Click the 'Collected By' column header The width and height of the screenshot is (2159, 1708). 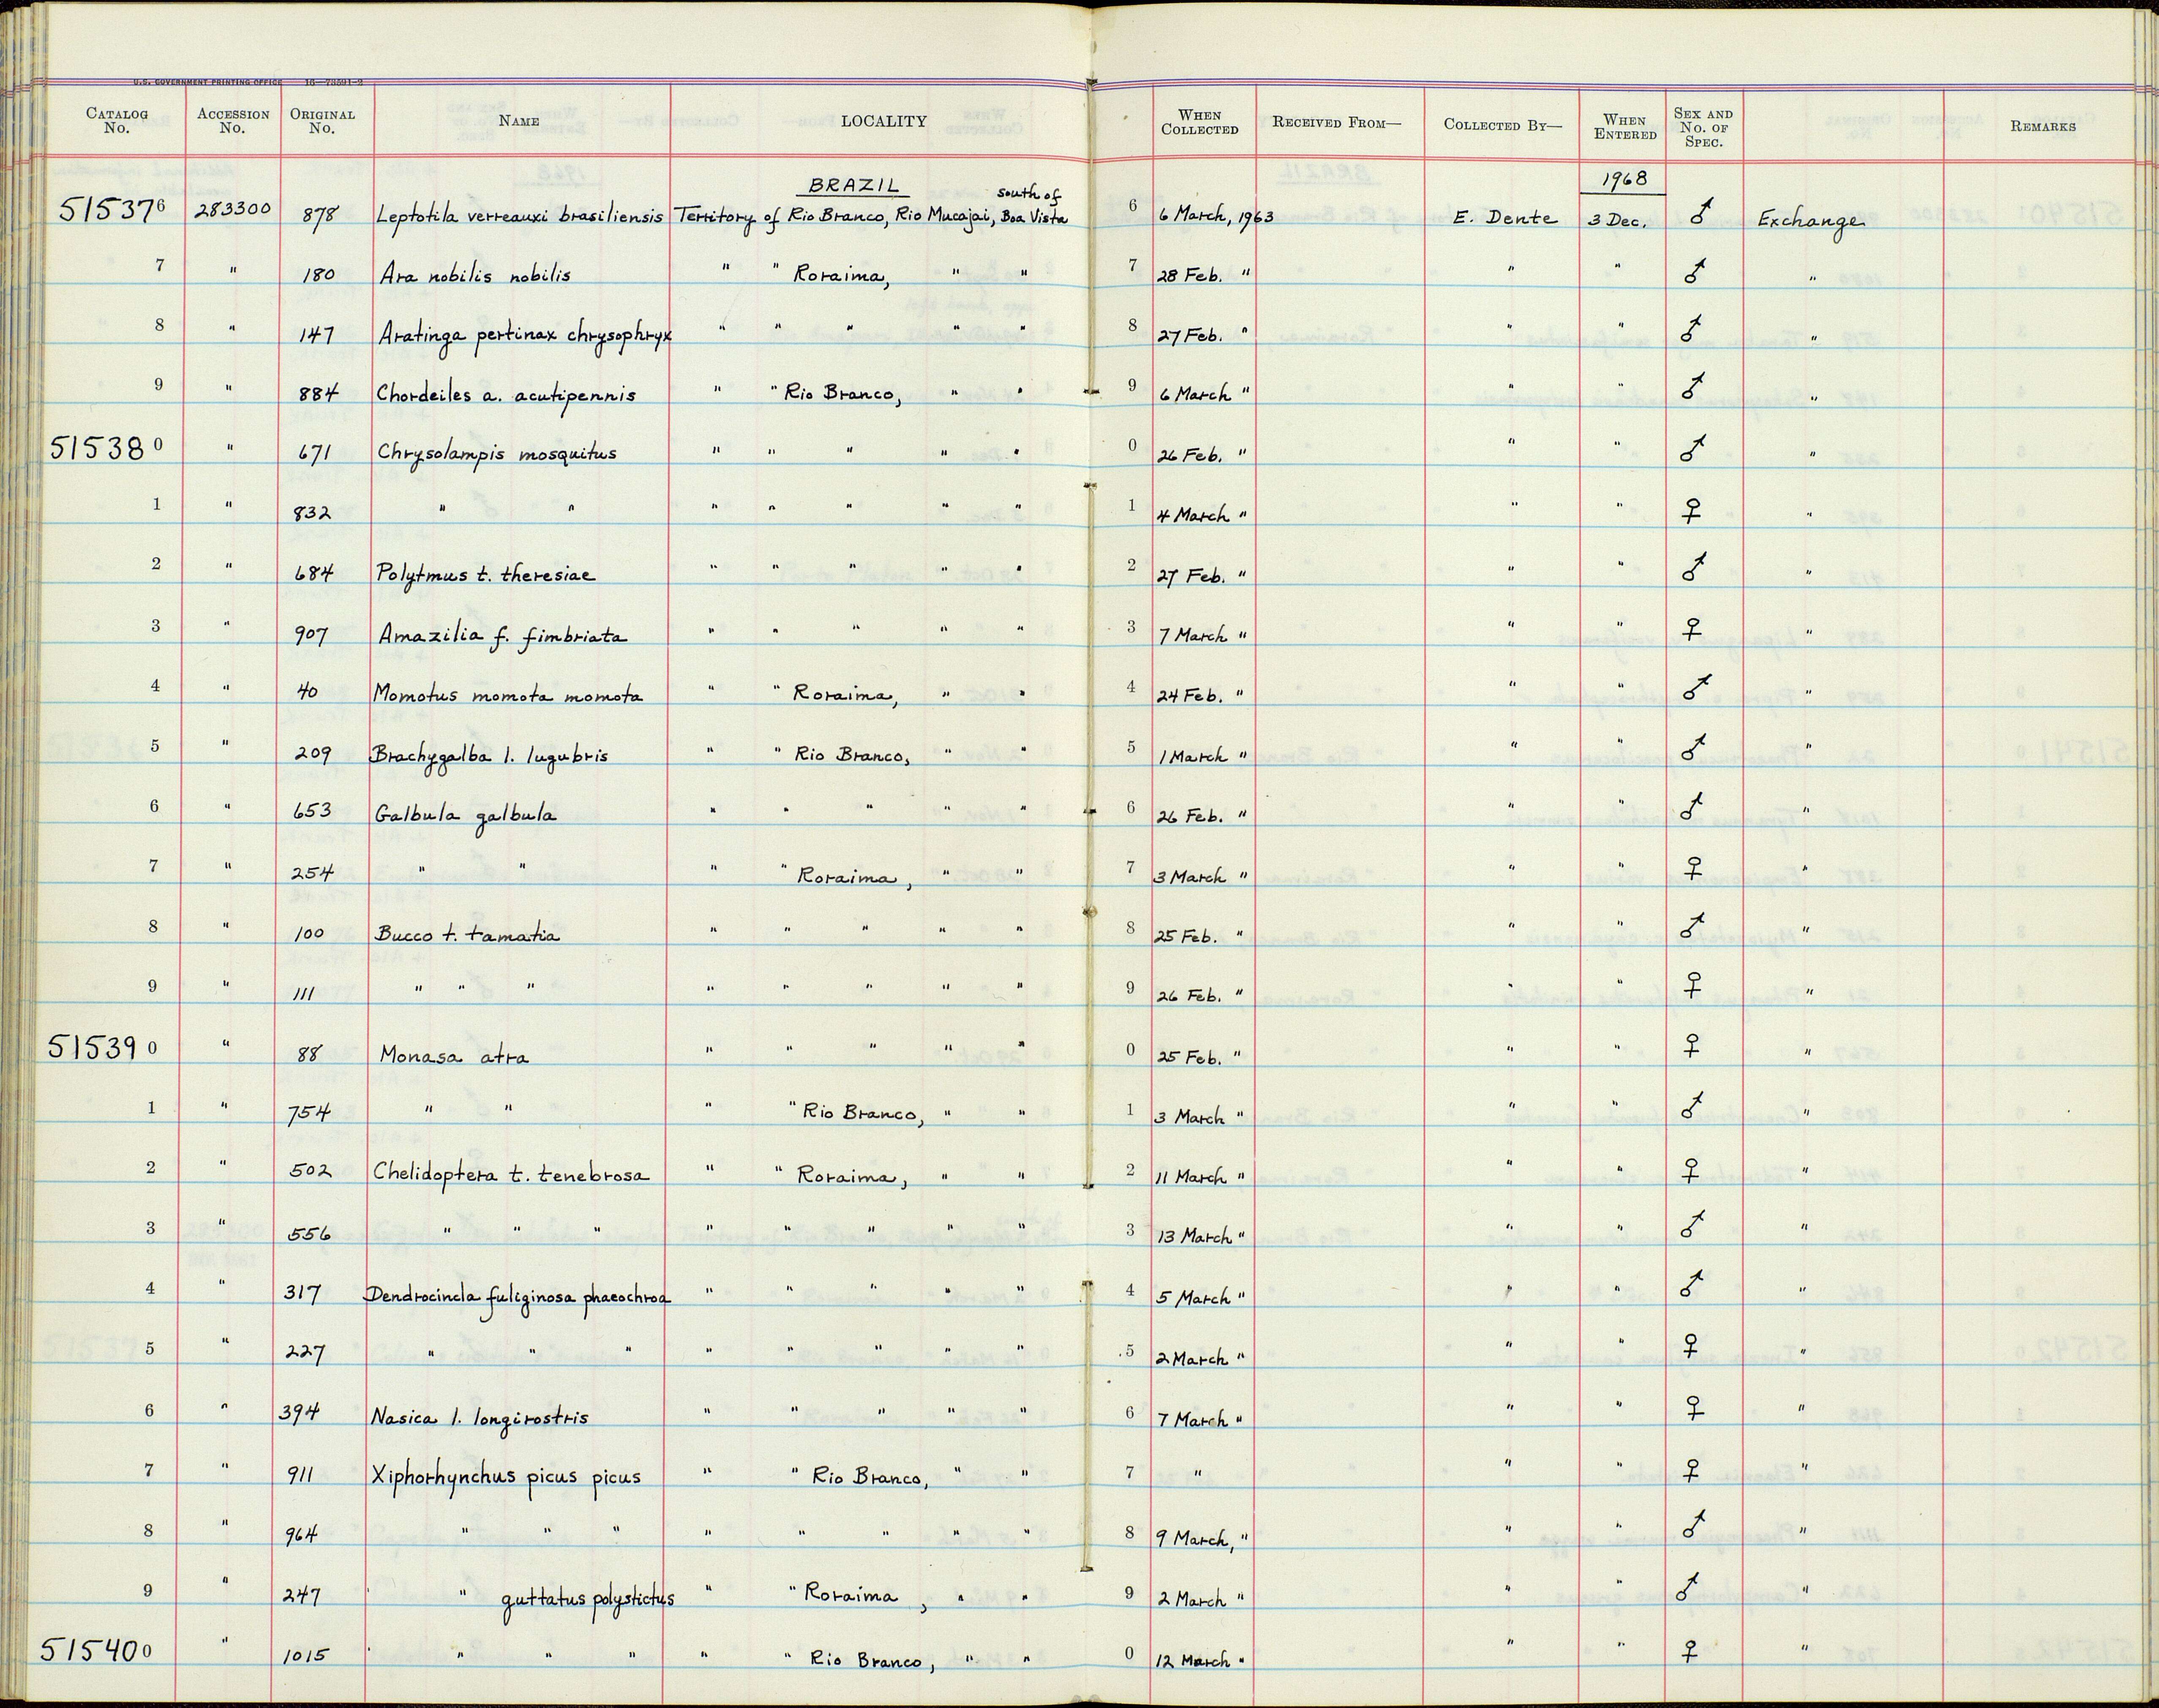pyautogui.click(x=1502, y=125)
